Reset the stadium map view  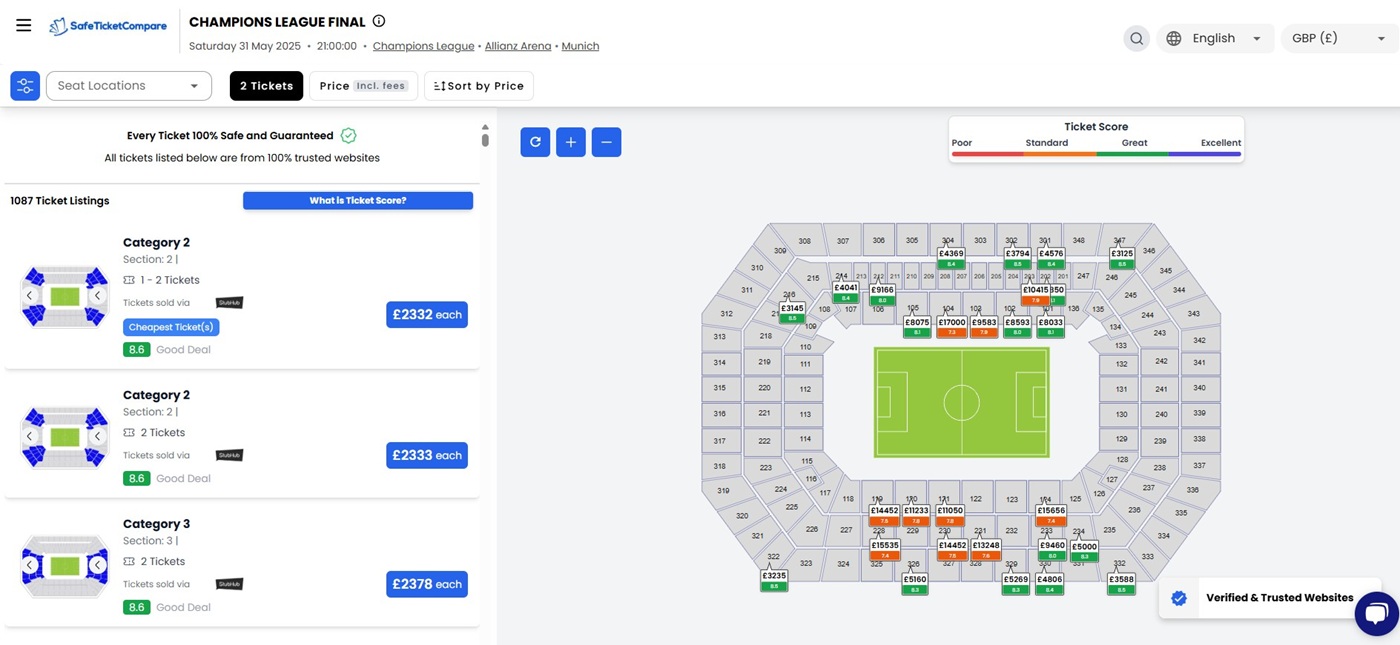click(535, 142)
